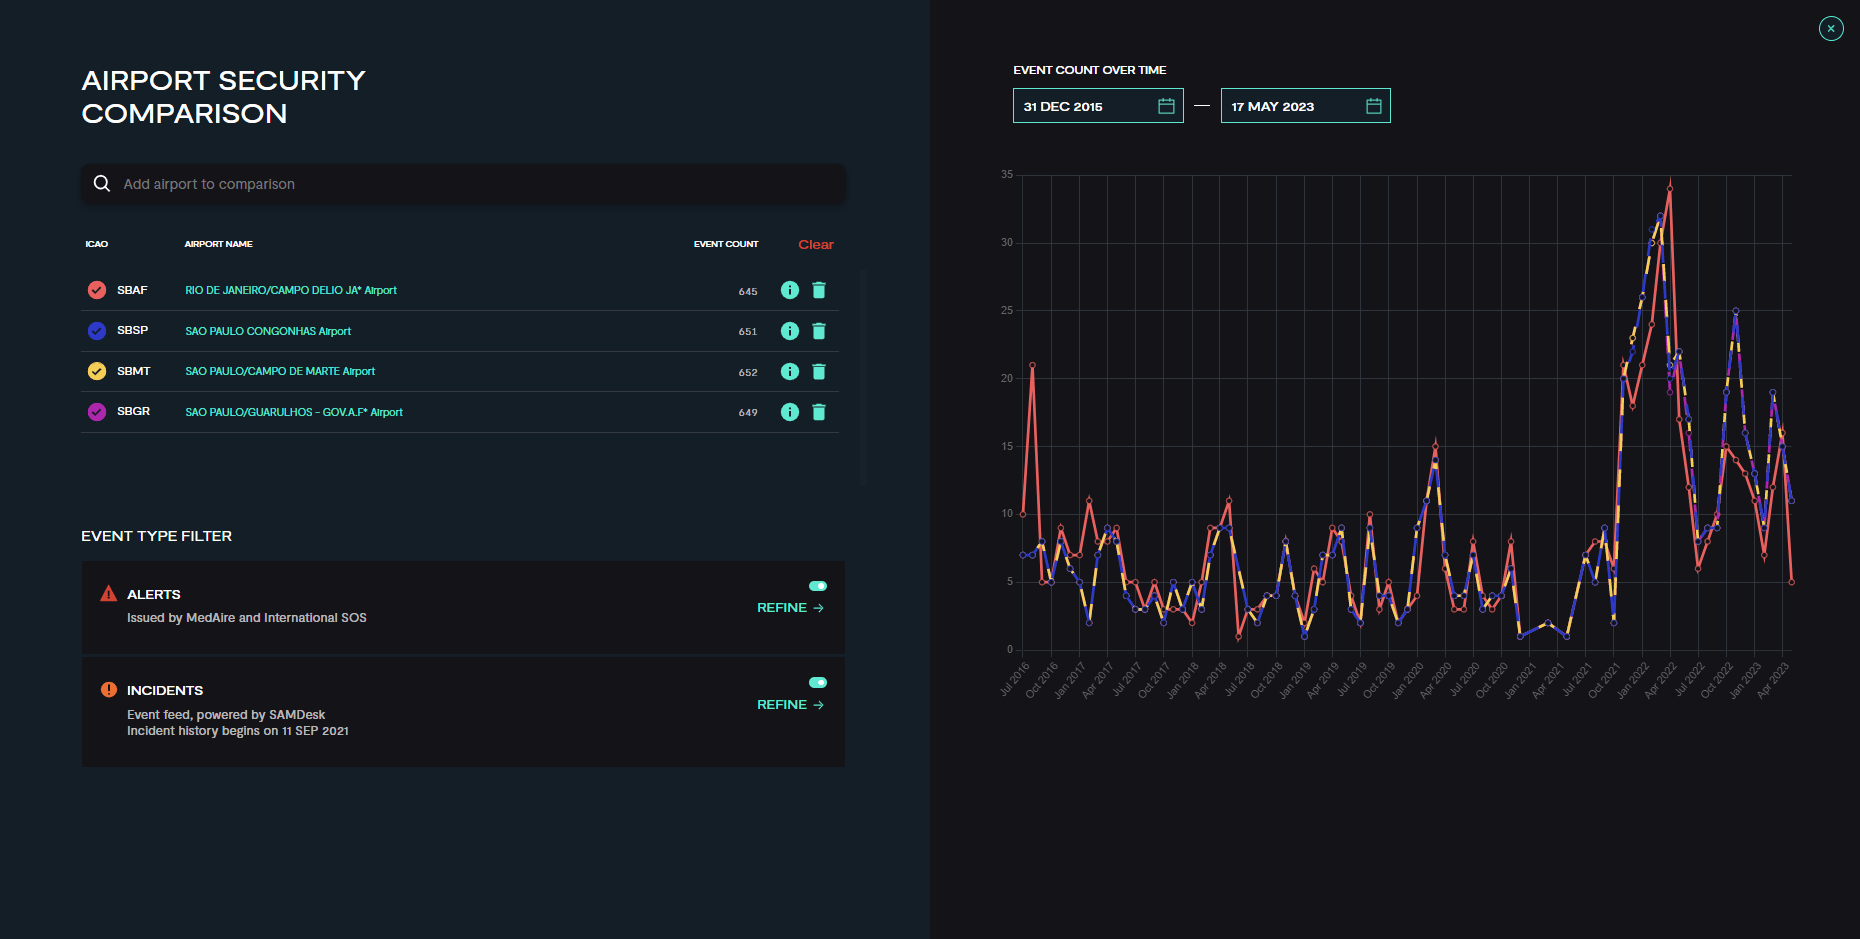Screen dimensions: 1860x939
Task: Uncheck the blue SBSP series checkbox
Action: 97,331
